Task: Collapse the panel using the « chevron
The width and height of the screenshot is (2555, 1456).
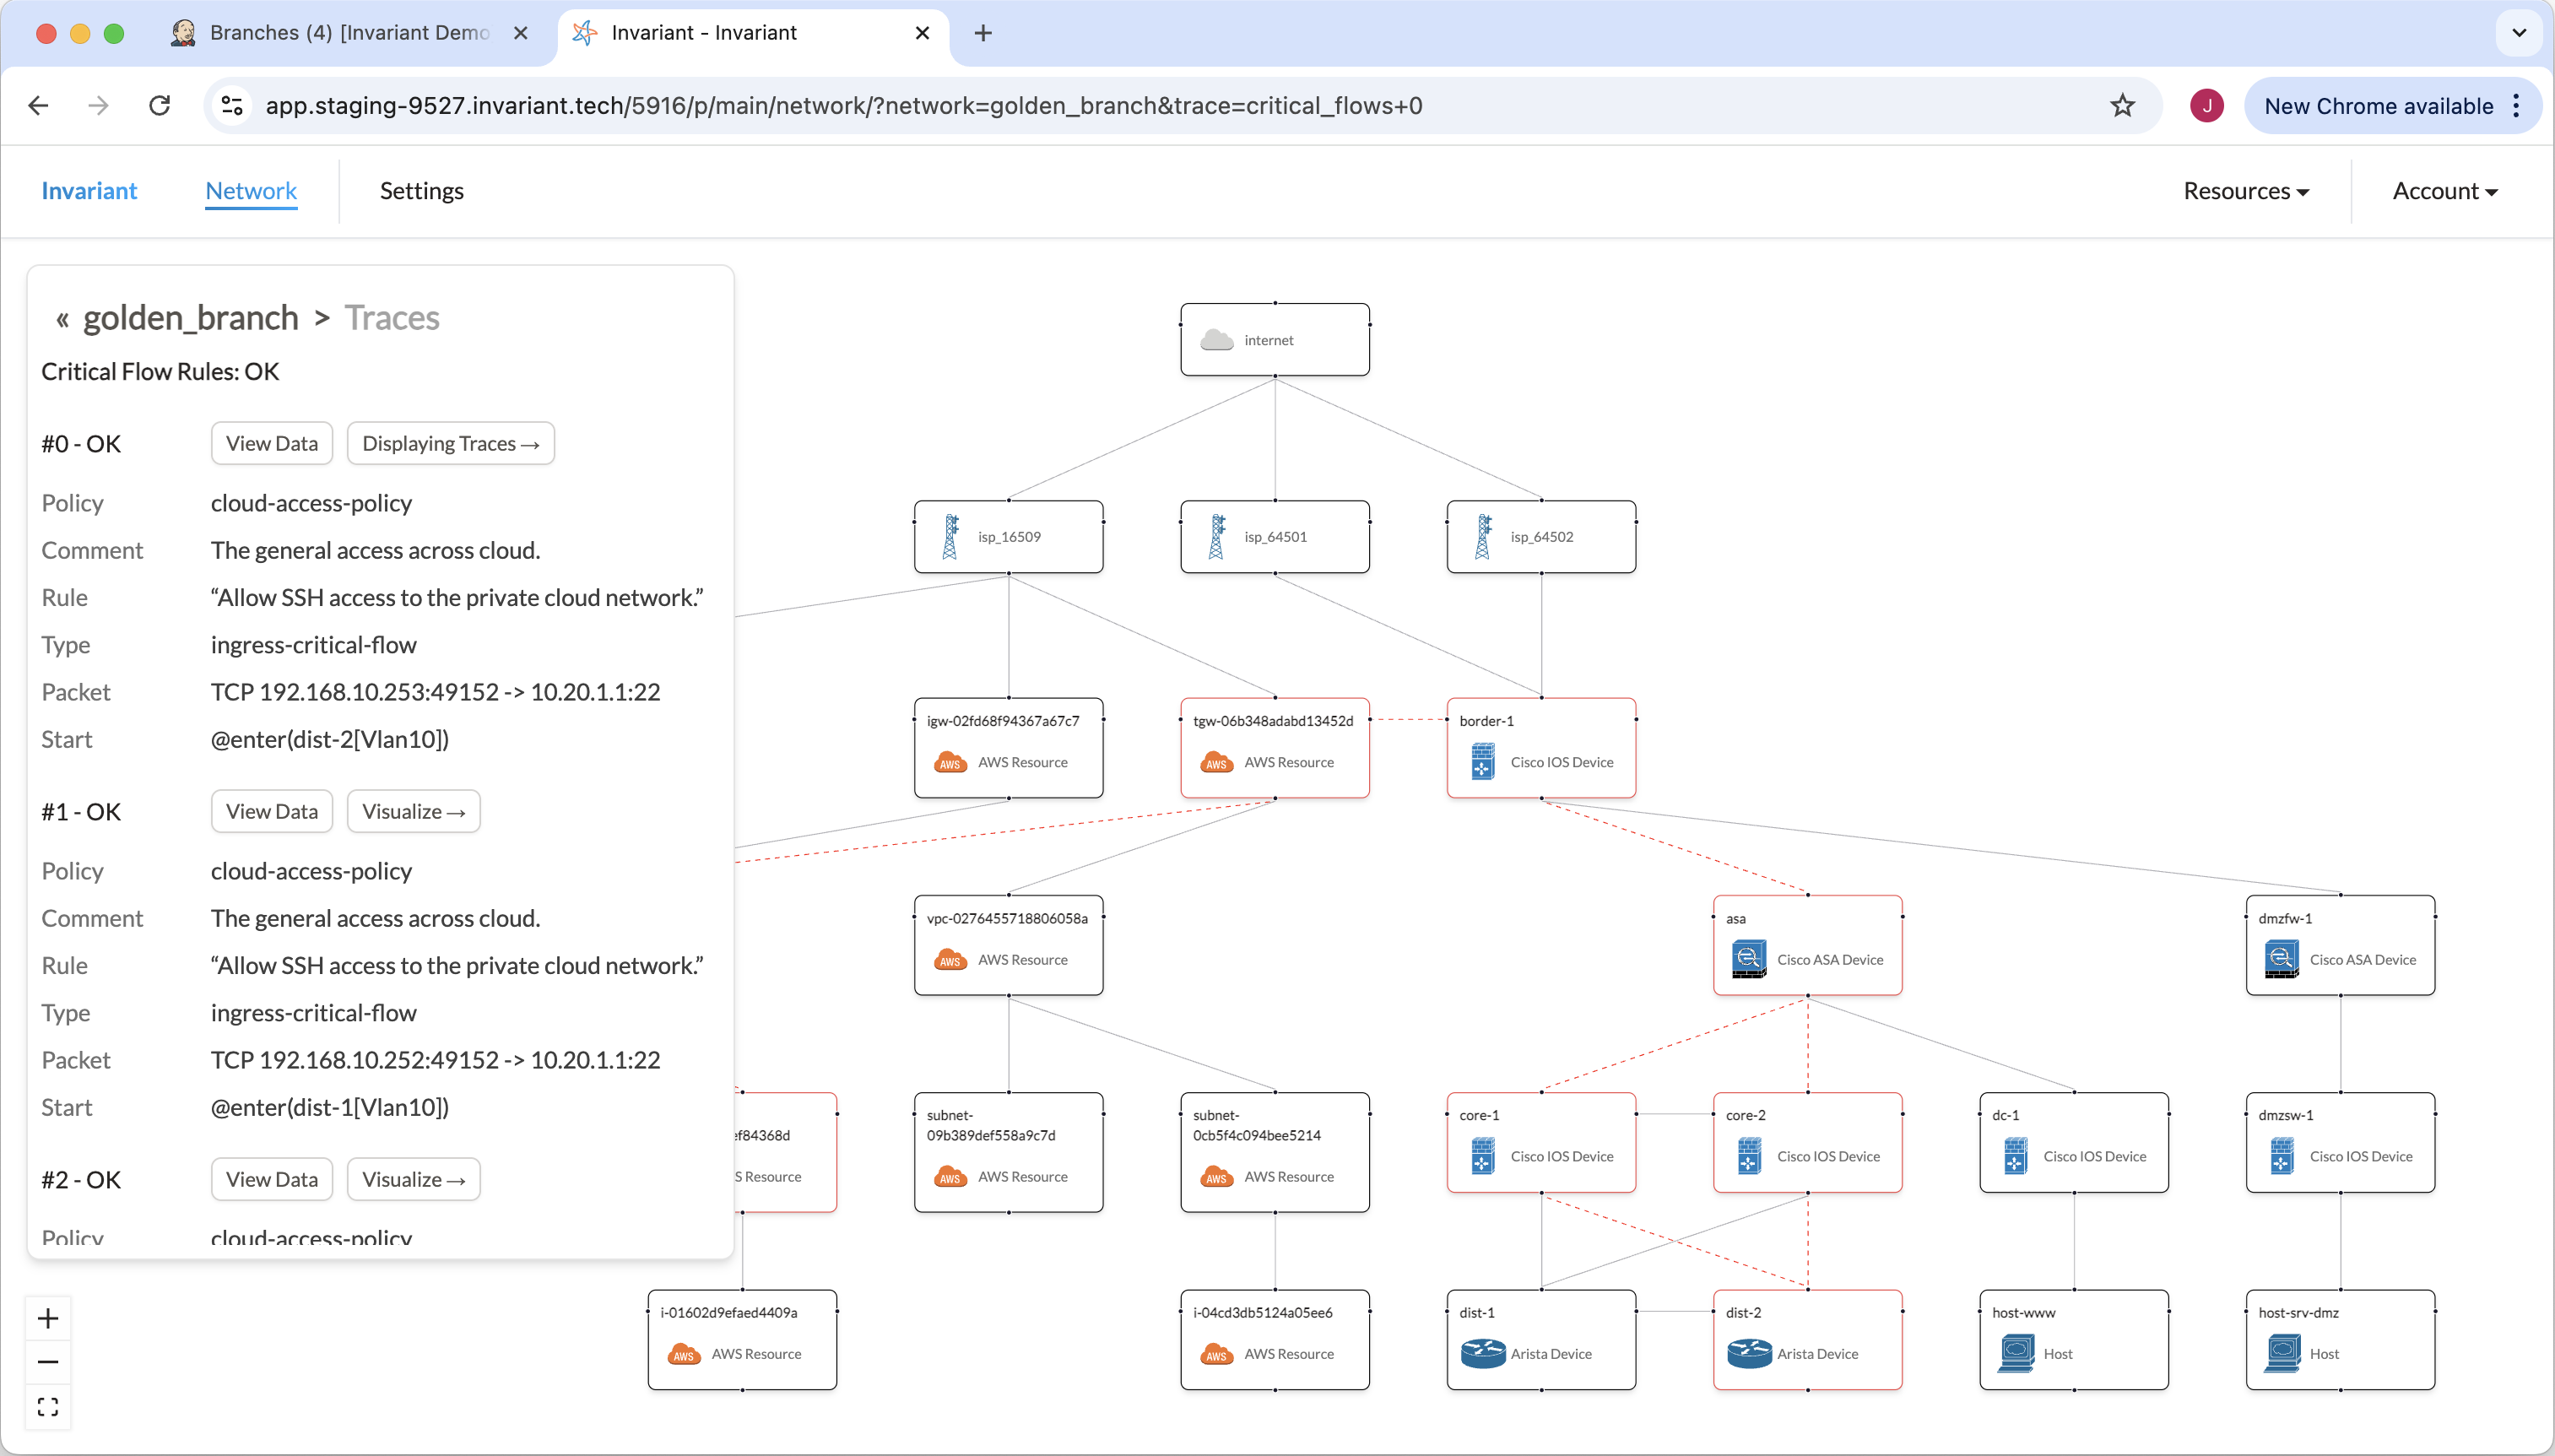Action: click(62, 319)
